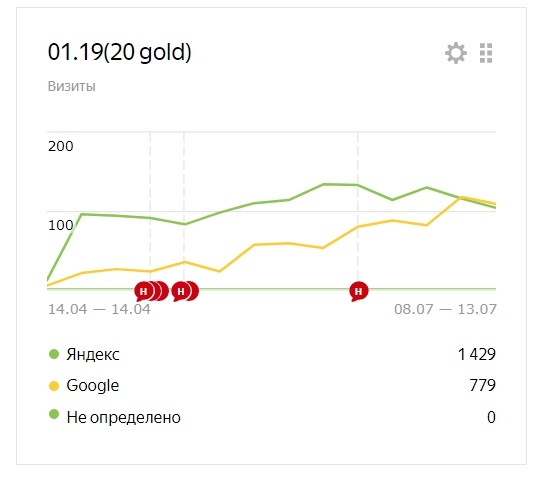The height and width of the screenshot is (483, 543).
Task: Click the green Яндекс line peak
Action: click(323, 184)
